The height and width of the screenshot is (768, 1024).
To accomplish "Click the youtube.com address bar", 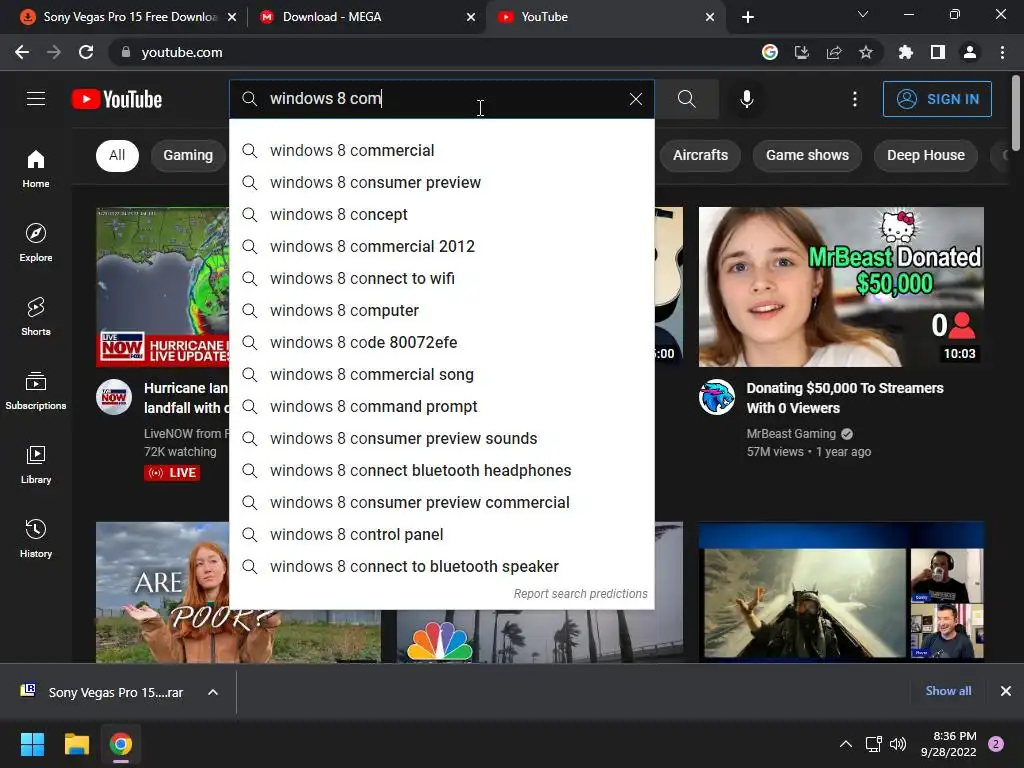I will [431, 52].
